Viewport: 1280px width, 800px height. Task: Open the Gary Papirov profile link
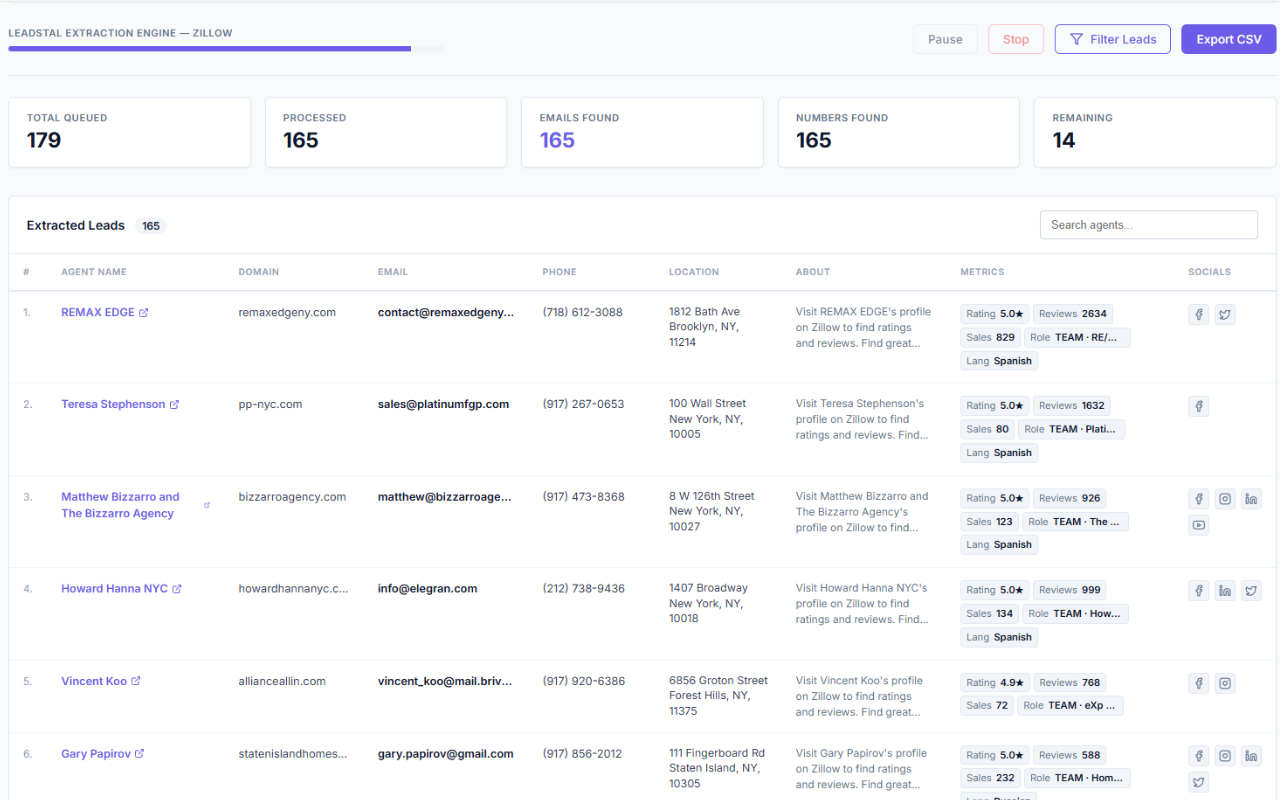(96, 754)
